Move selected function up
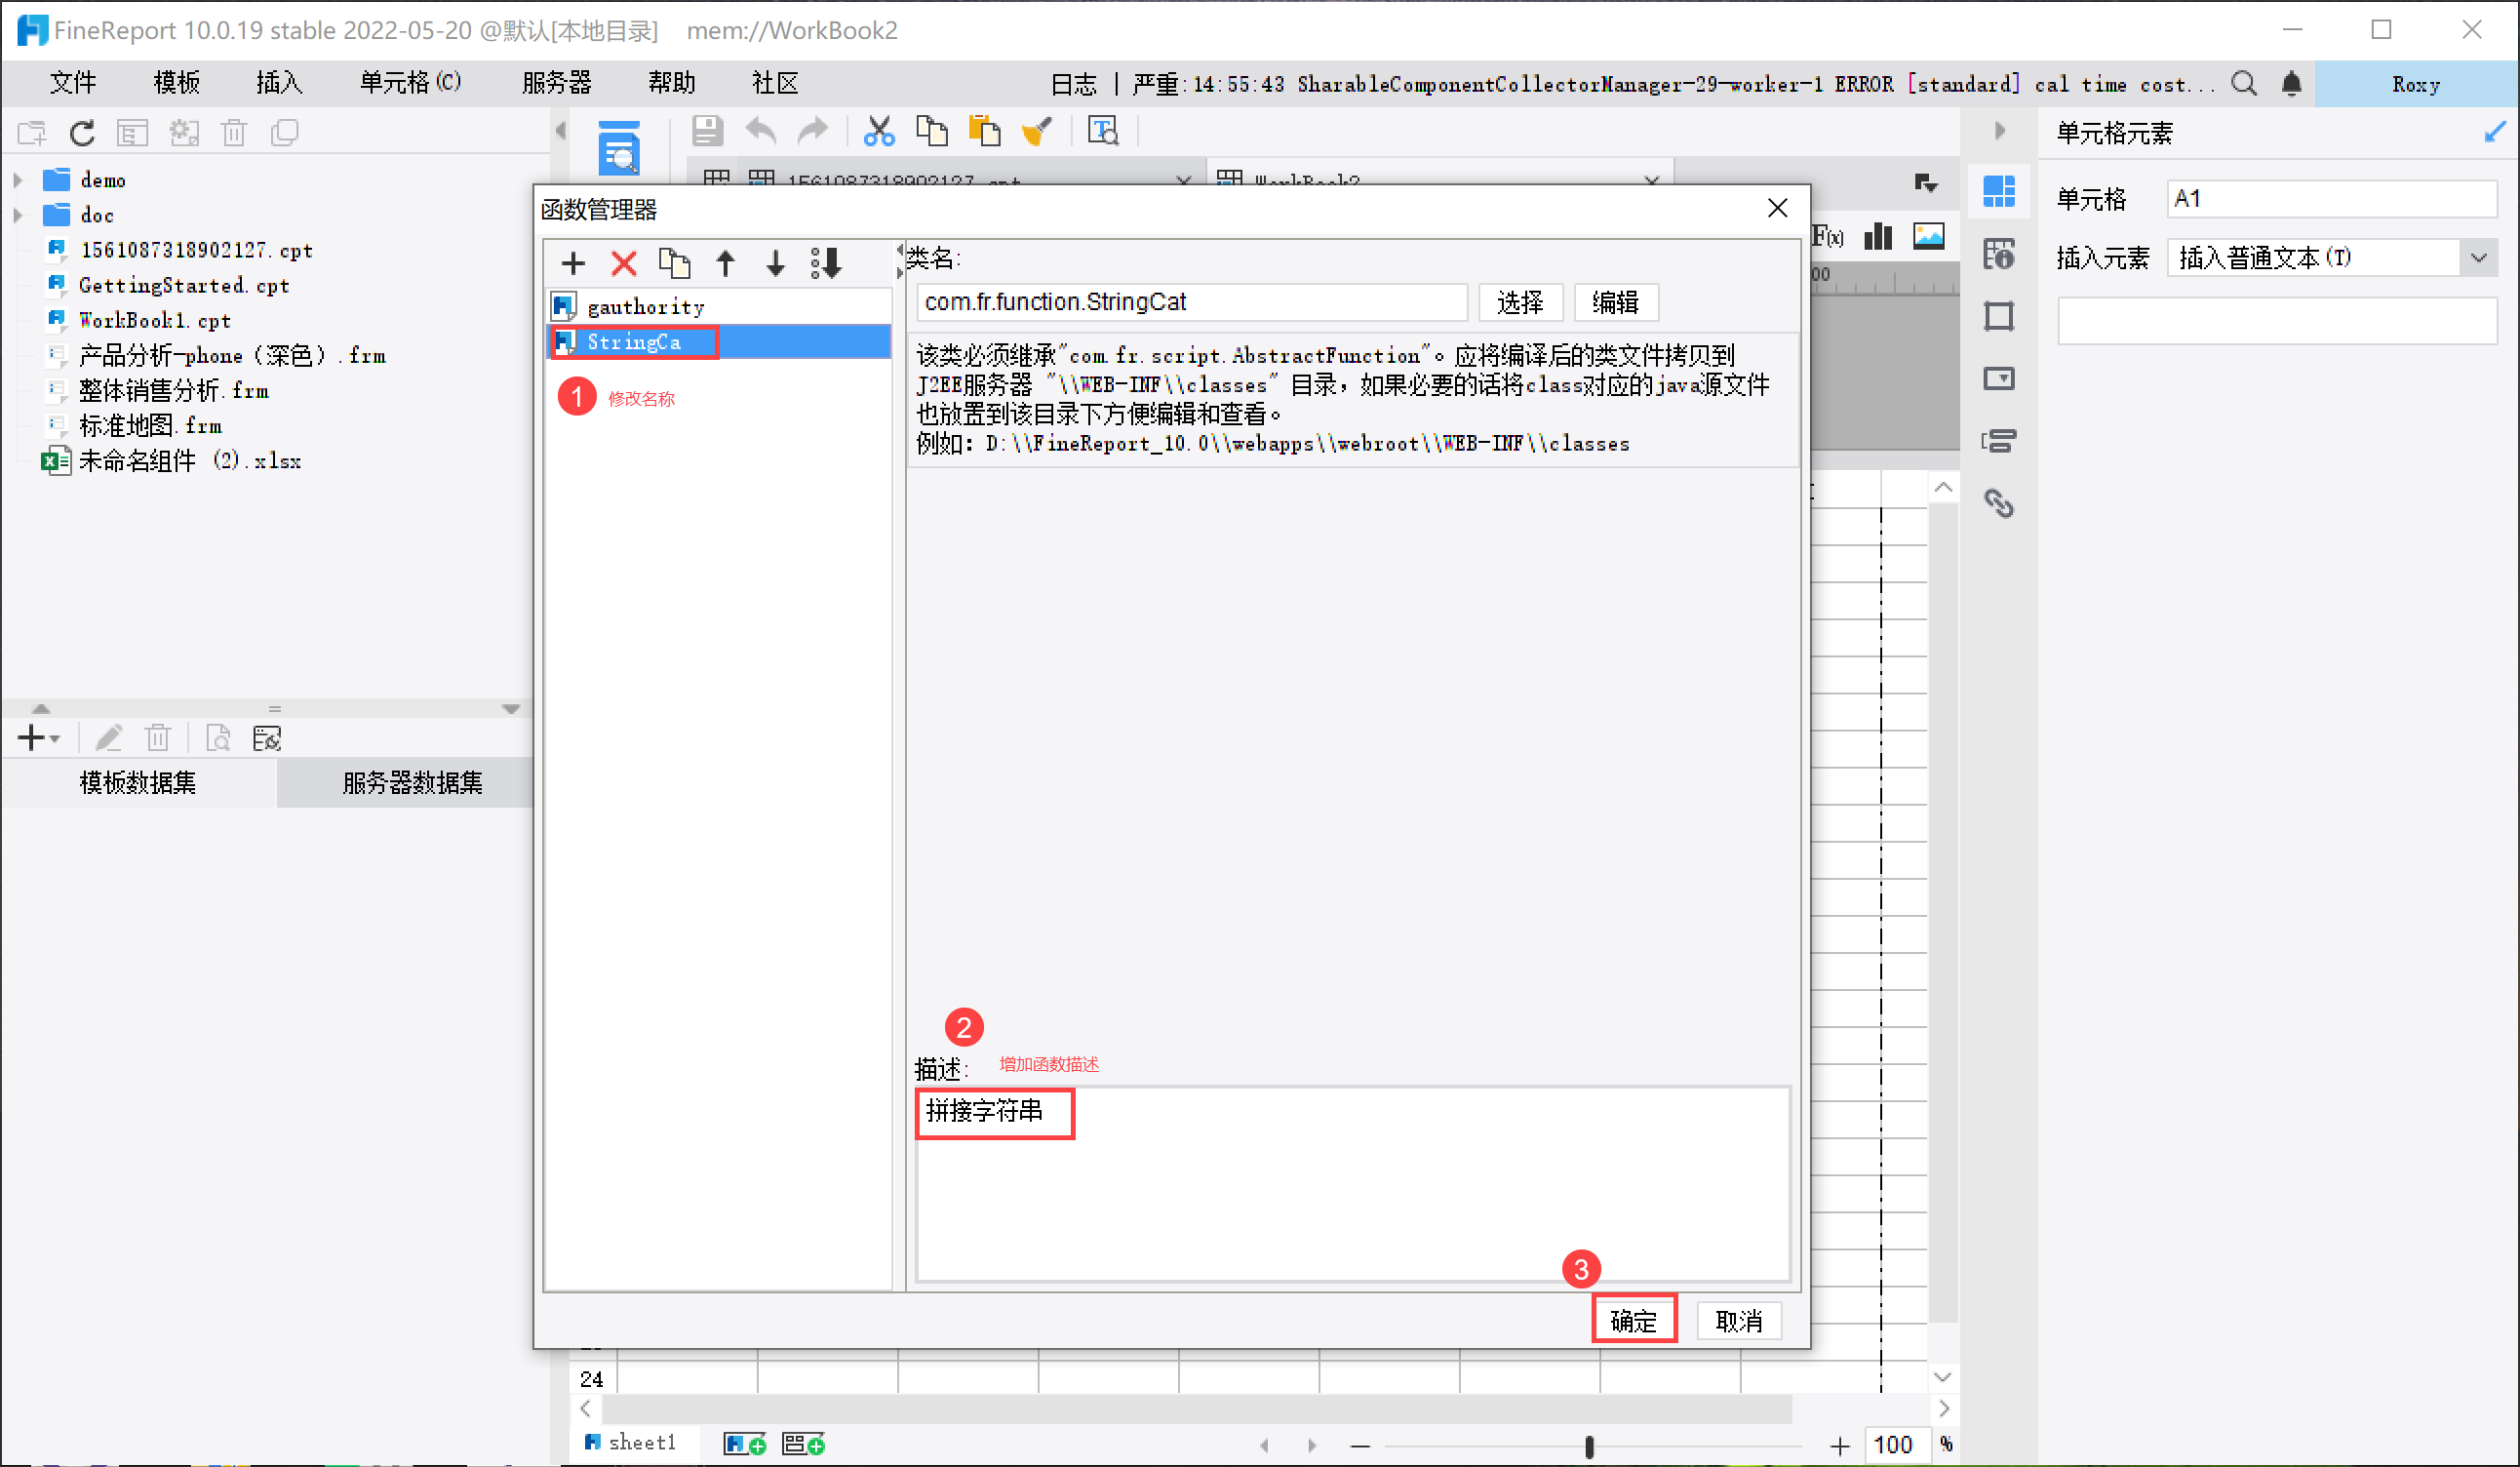The width and height of the screenshot is (2520, 1467). click(x=726, y=264)
